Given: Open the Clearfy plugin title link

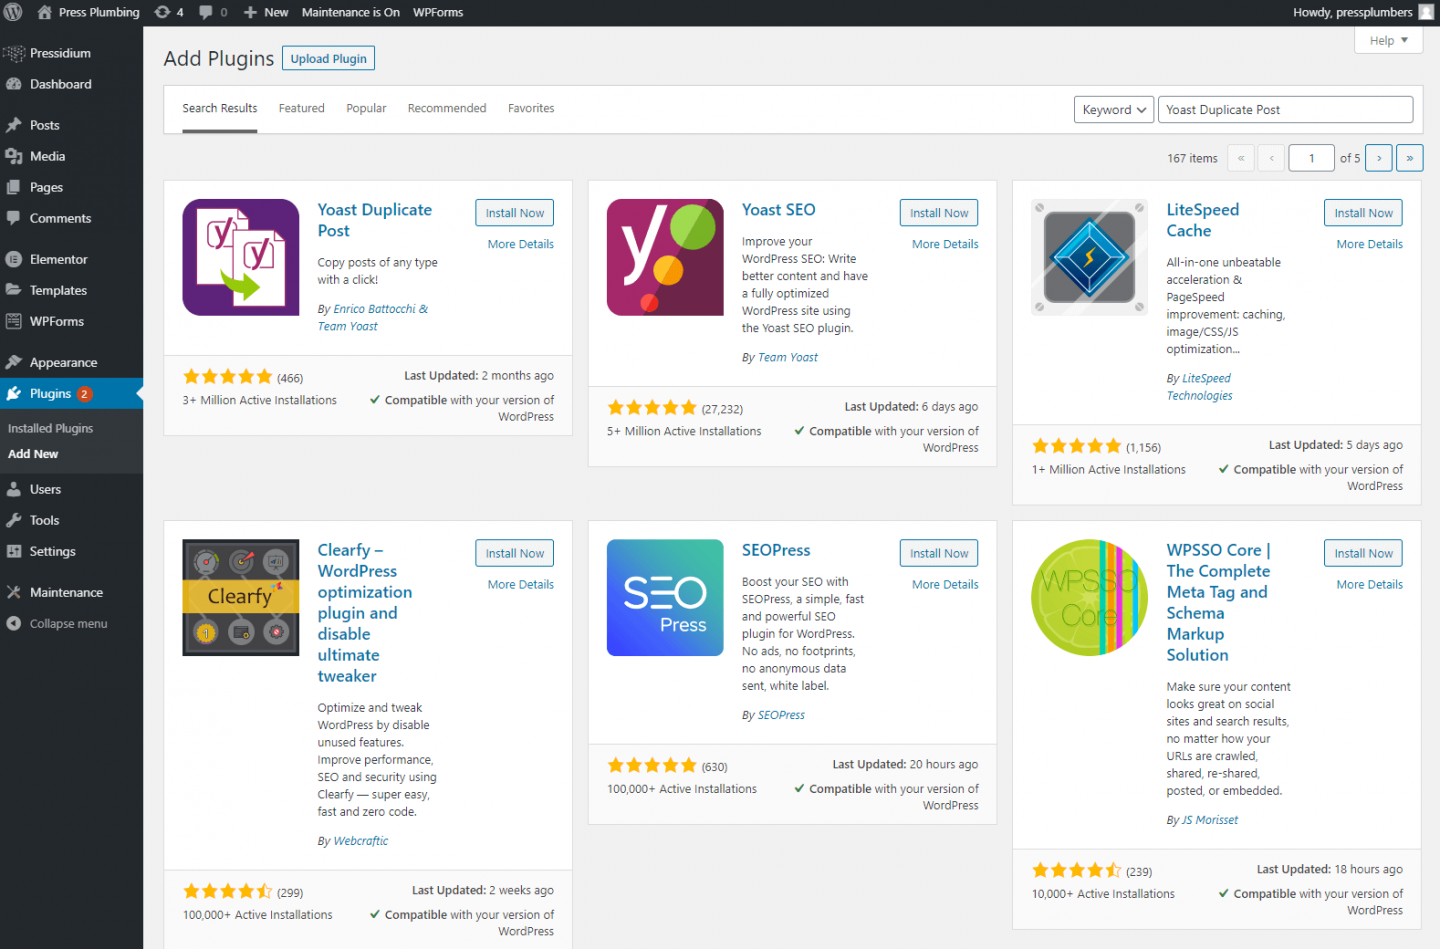Looking at the screenshot, I should tap(365, 613).
